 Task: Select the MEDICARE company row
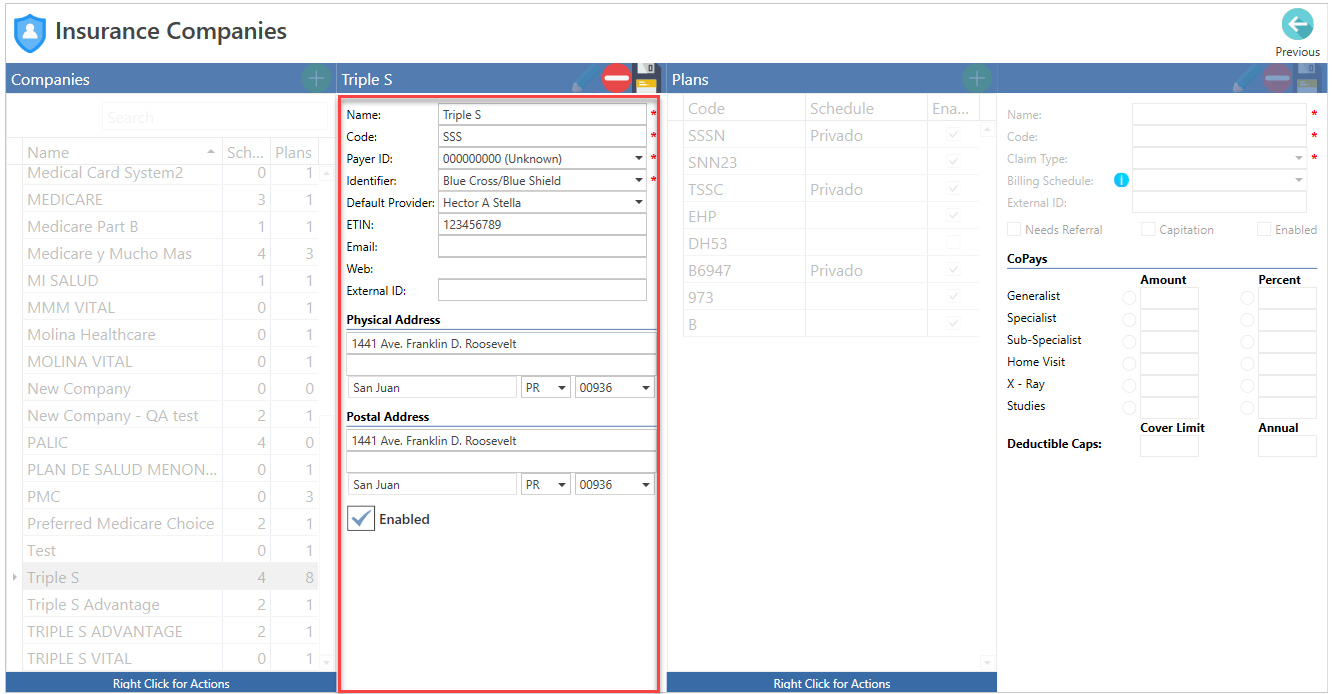click(170, 199)
